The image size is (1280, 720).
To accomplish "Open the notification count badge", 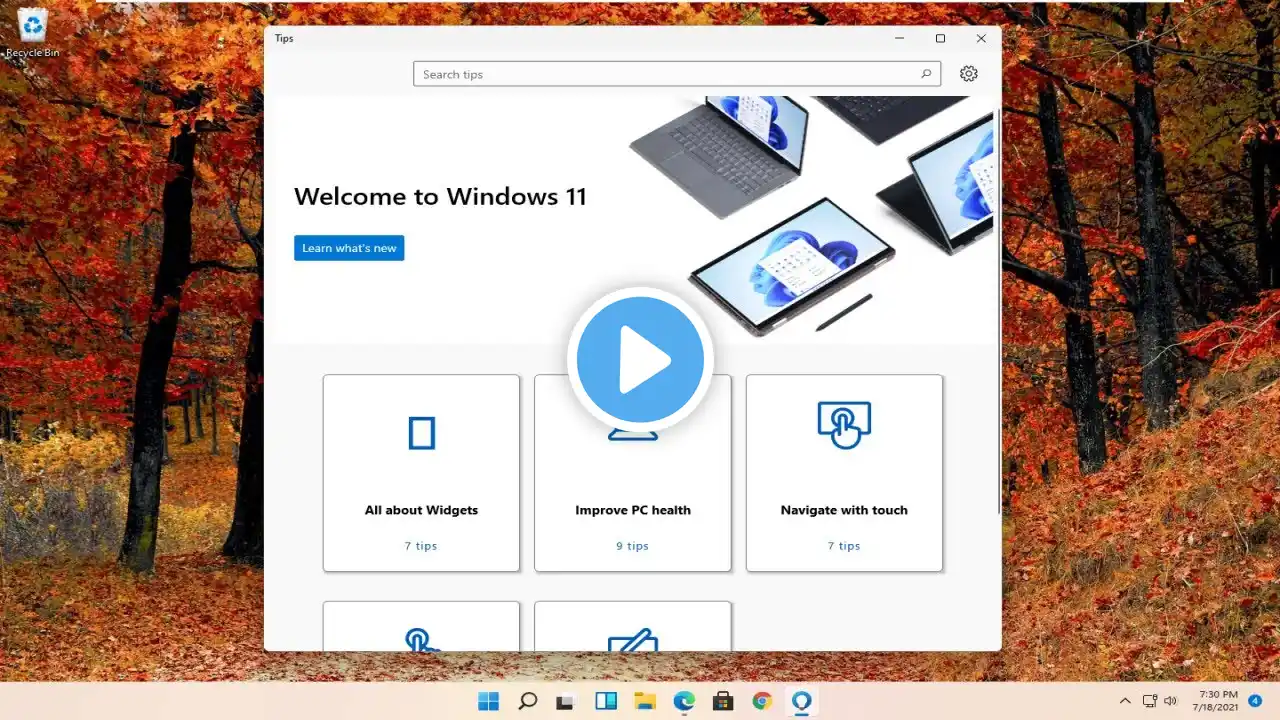I will [x=1255, y=701].
